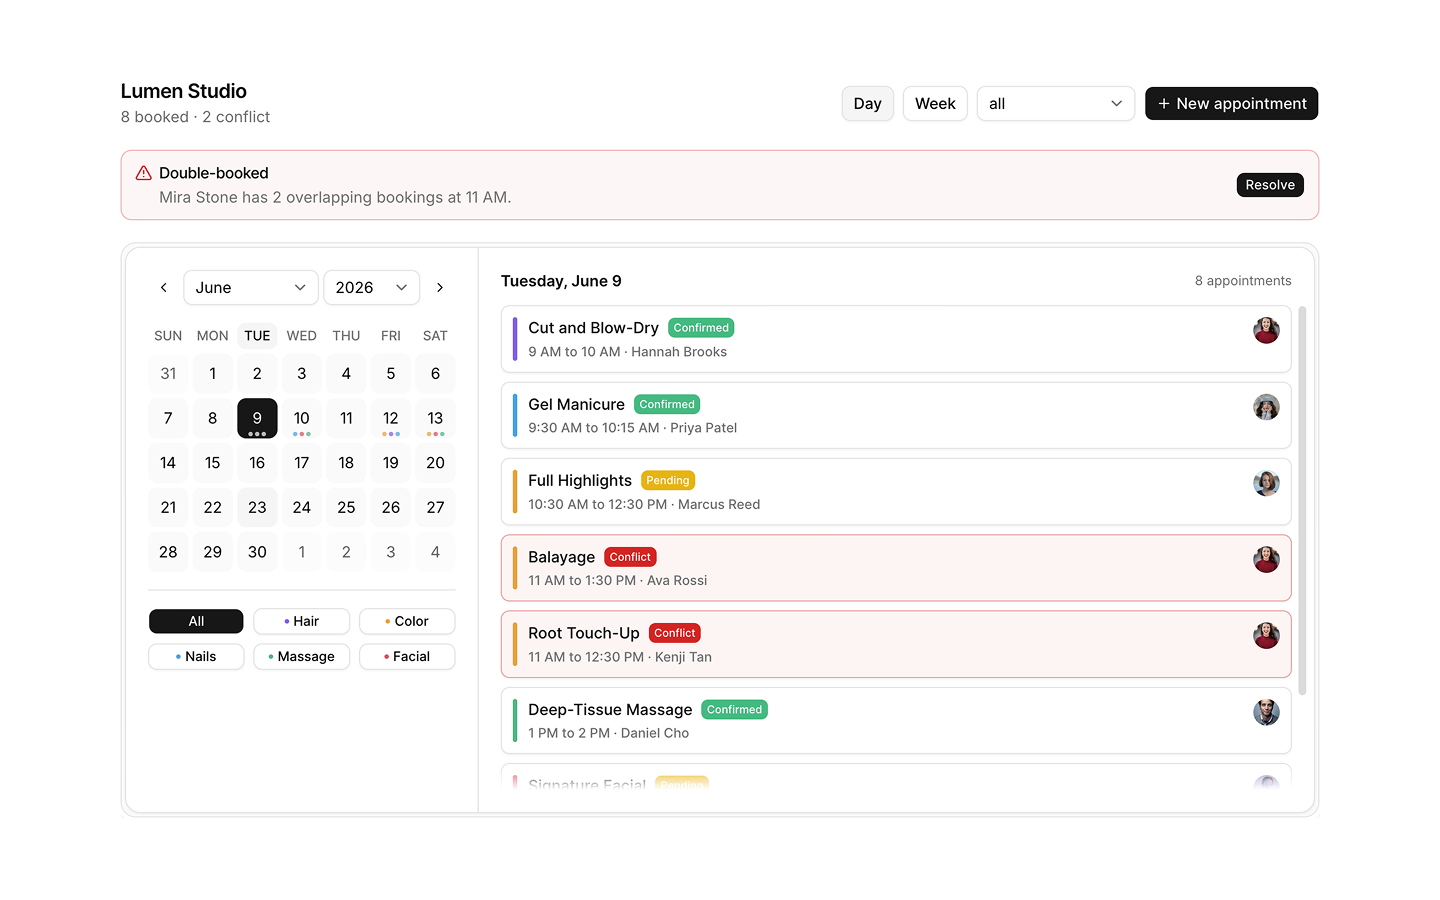The image size is (1440, 900).
Task: Switch to Week view
Action: coord(935,103)
